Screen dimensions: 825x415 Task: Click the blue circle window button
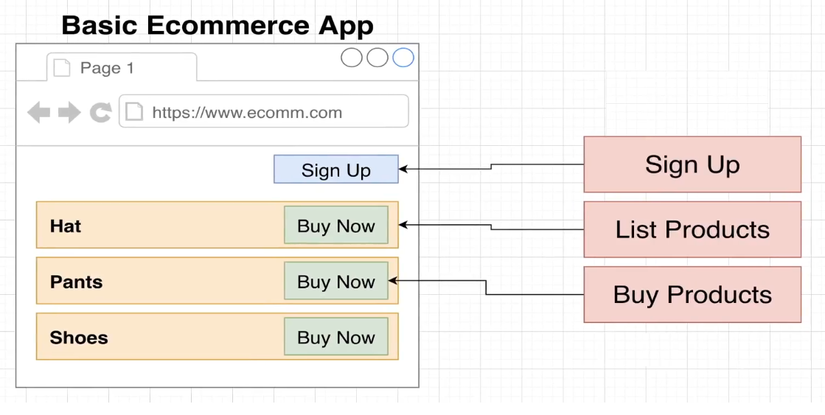pos(403,58)
